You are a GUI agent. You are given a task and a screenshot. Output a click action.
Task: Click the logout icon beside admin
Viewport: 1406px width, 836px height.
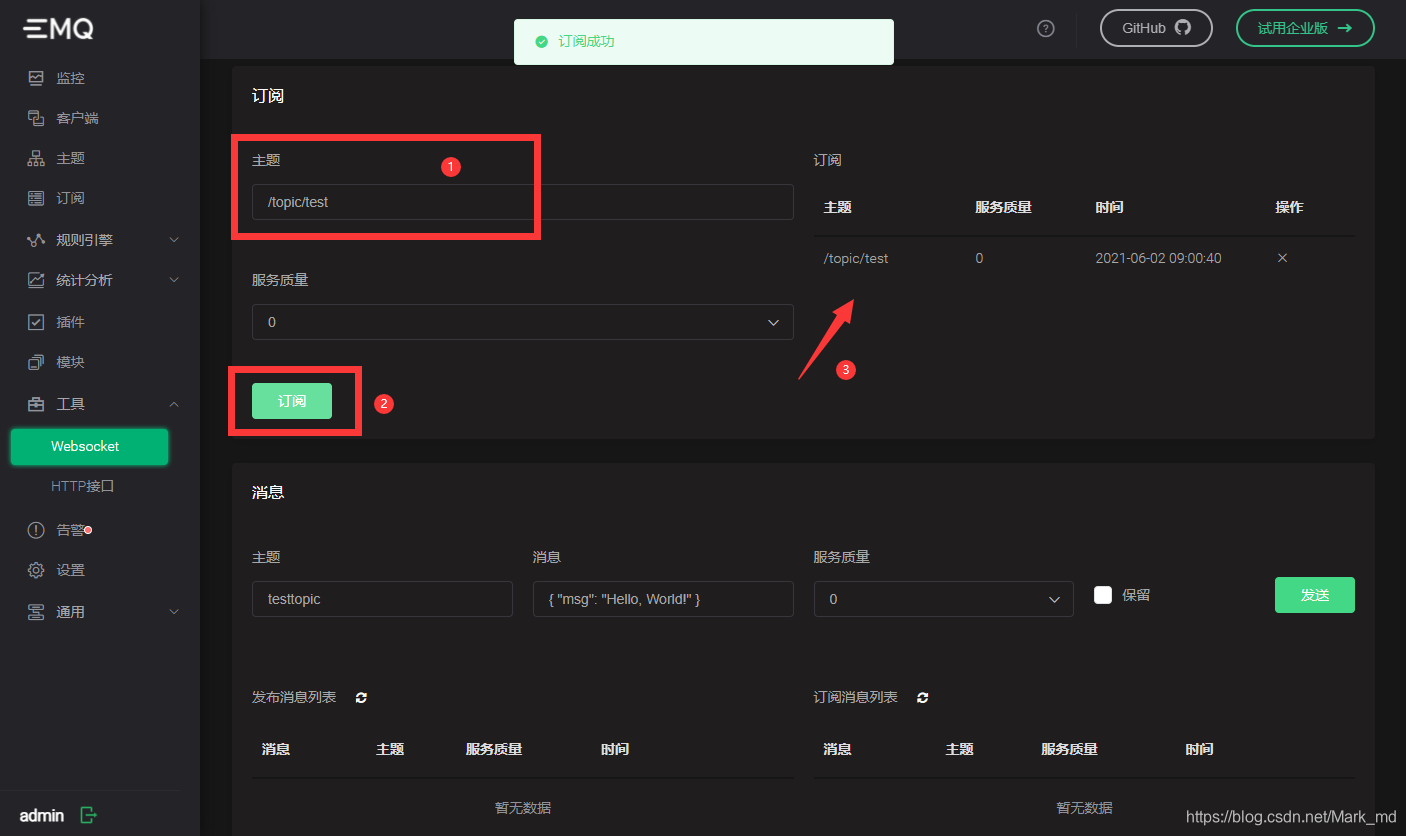coord(88,815)
